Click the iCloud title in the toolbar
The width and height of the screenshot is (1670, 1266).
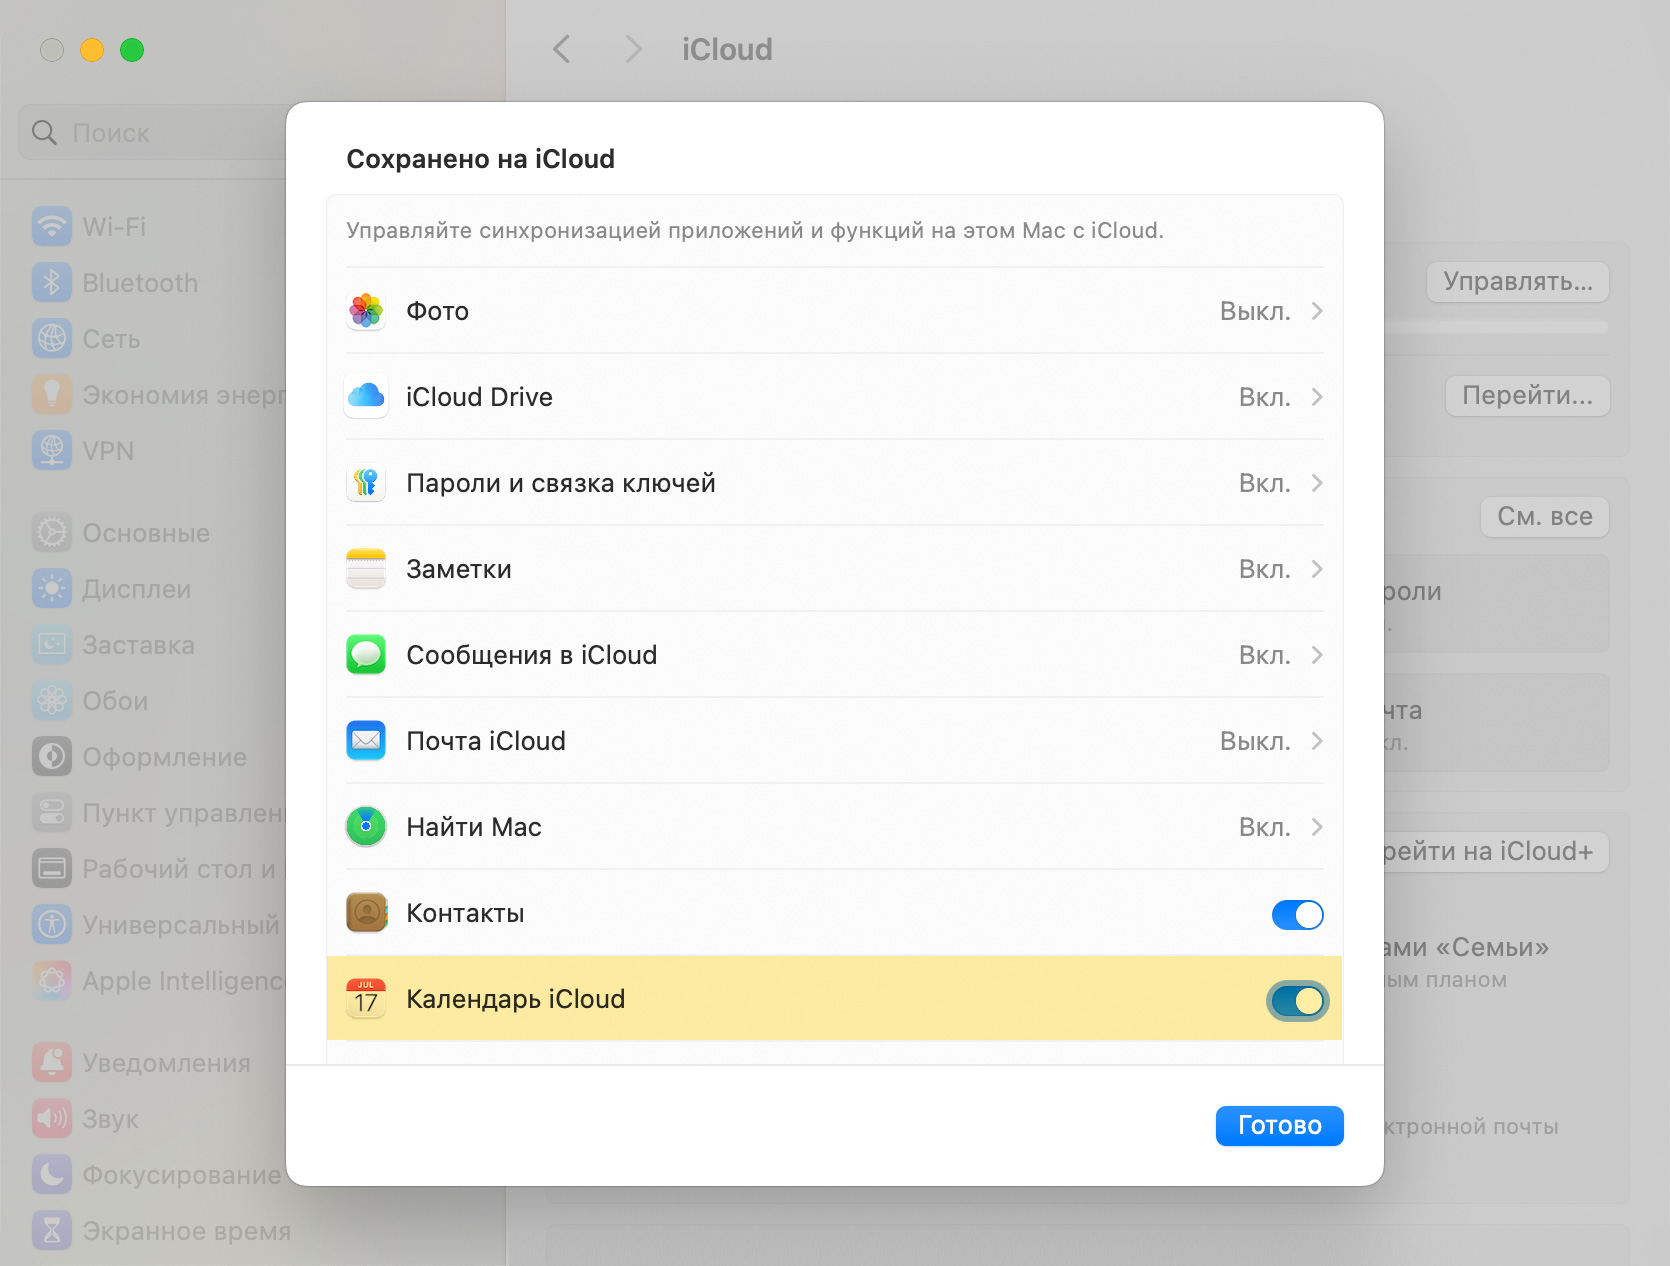click(727, 49)
